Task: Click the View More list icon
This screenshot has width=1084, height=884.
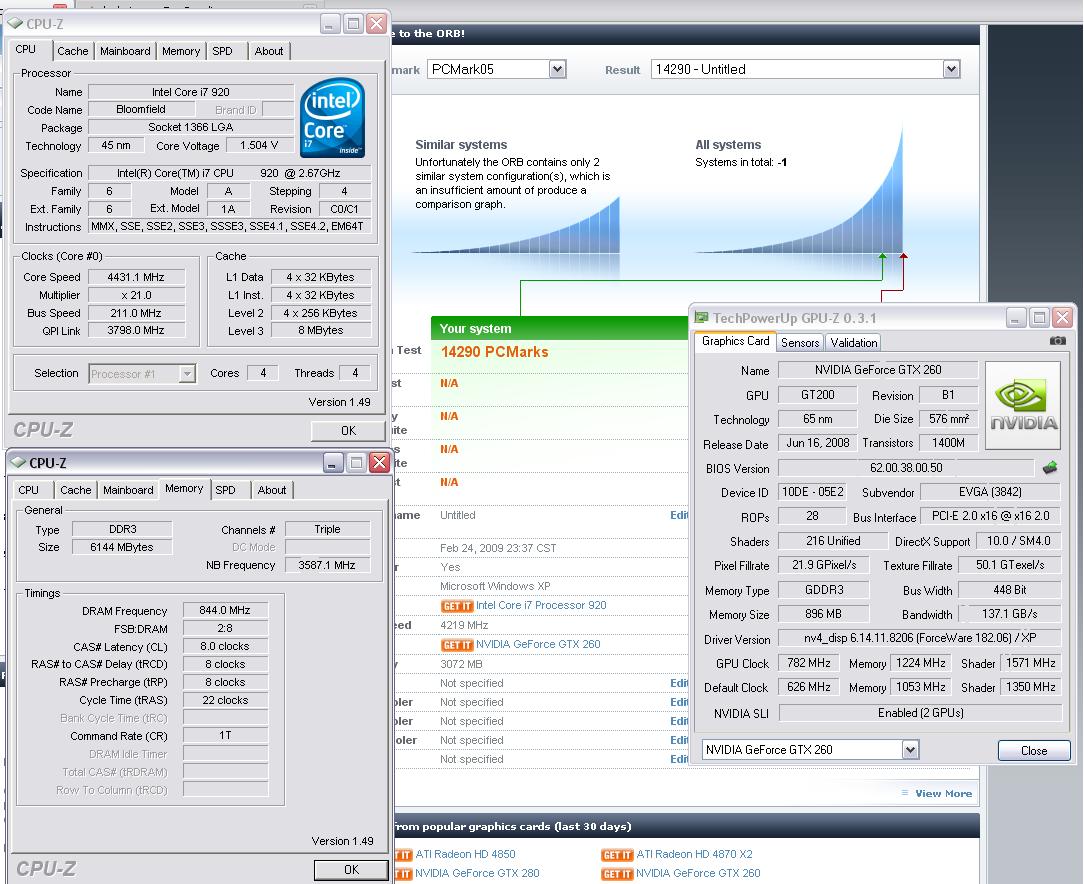Action: [905, 793]
